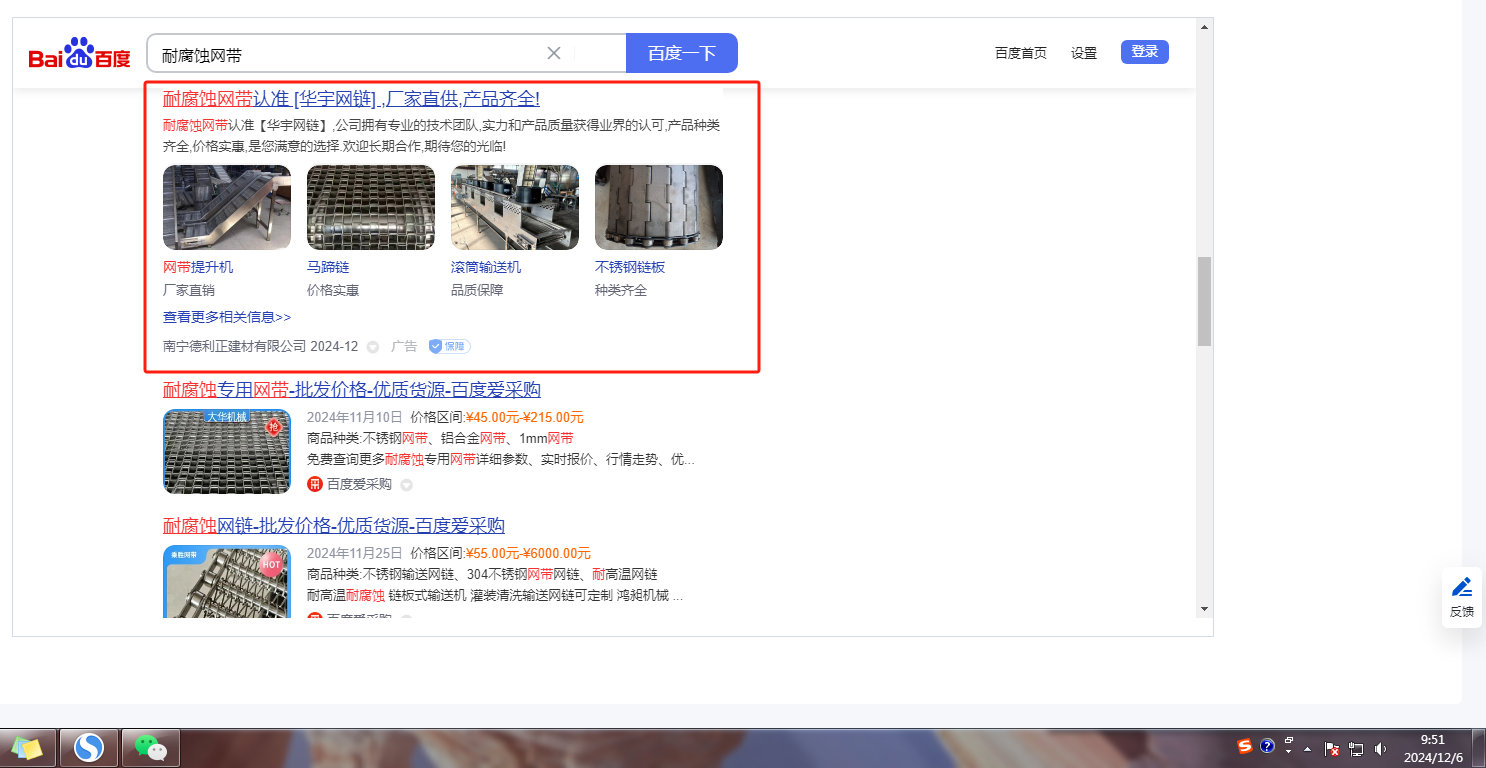Open the 网带提升机 link
1486x768 pixels.
pyautogui.click(x=198, y=267)
